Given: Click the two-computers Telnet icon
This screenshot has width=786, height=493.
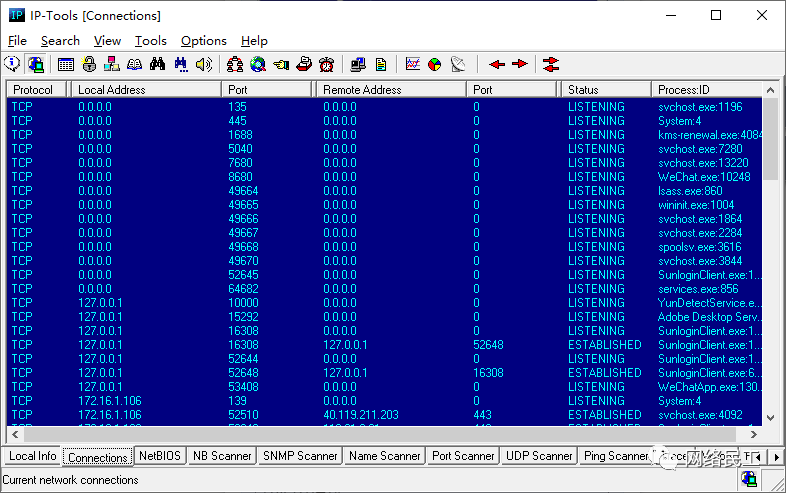Looking at the screenshot, I should [x=358, y=64].
